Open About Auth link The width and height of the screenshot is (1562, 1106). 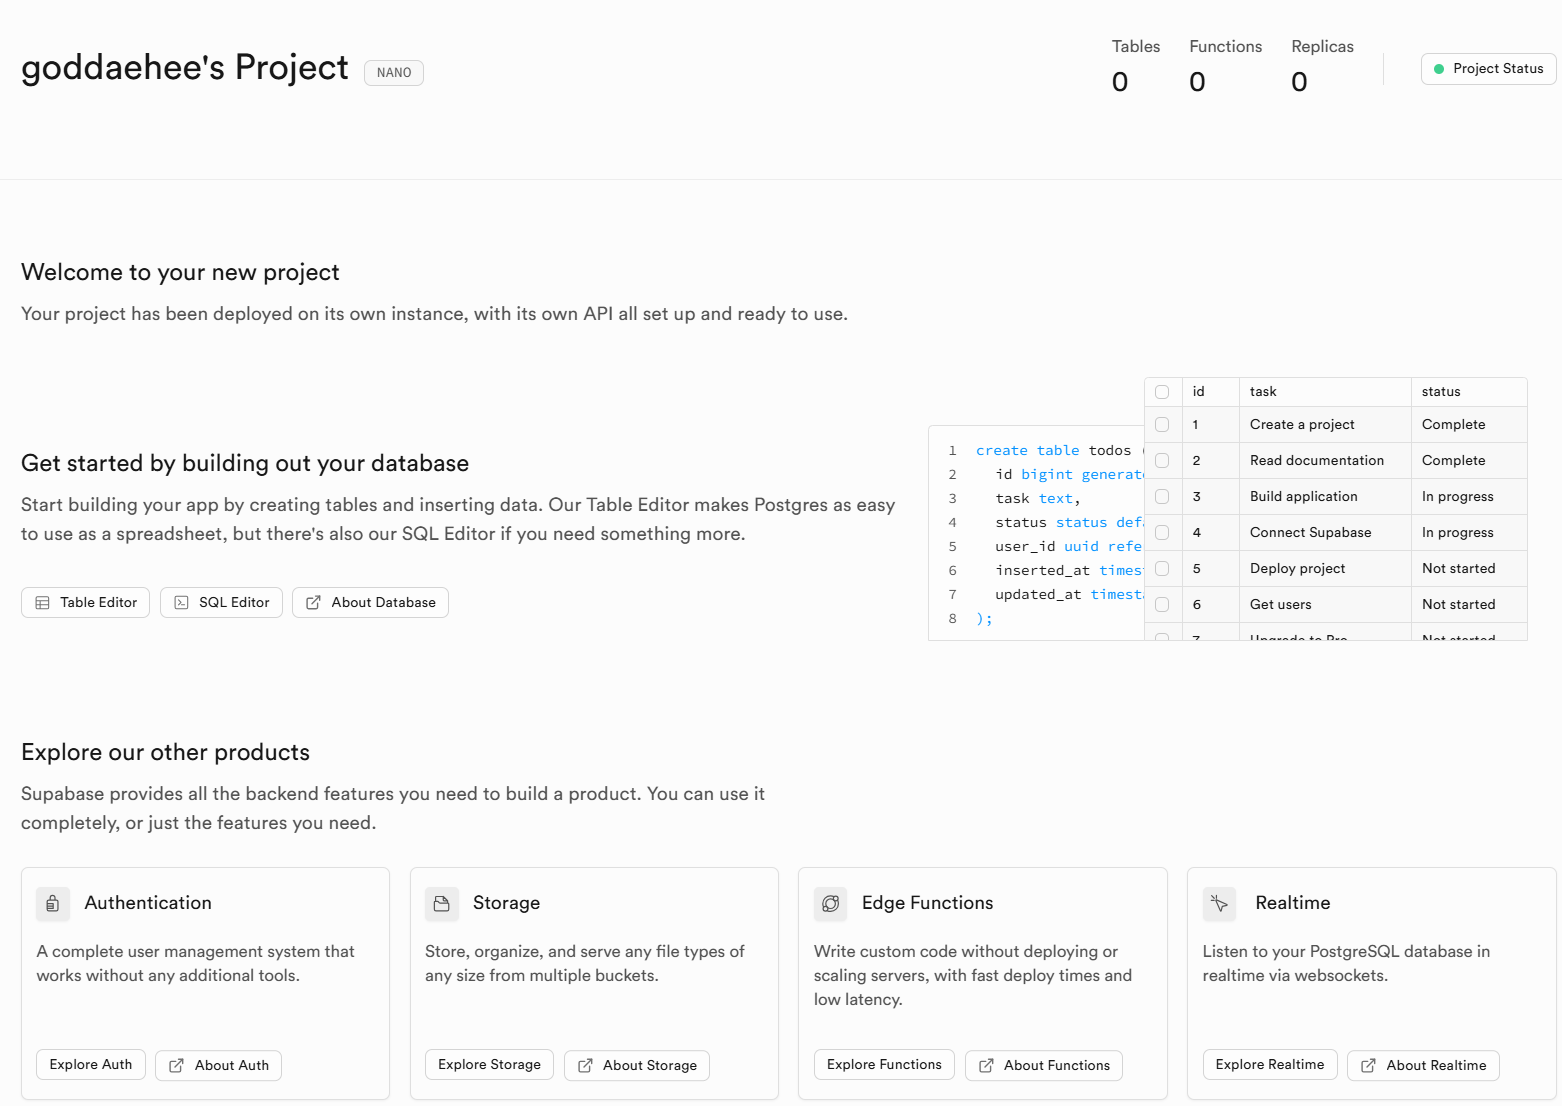218,1066
